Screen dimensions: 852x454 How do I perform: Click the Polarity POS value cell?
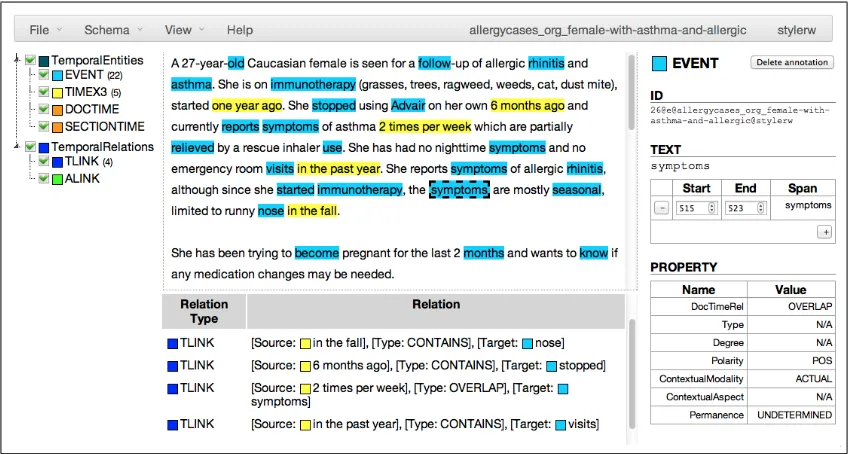point(791,361)
